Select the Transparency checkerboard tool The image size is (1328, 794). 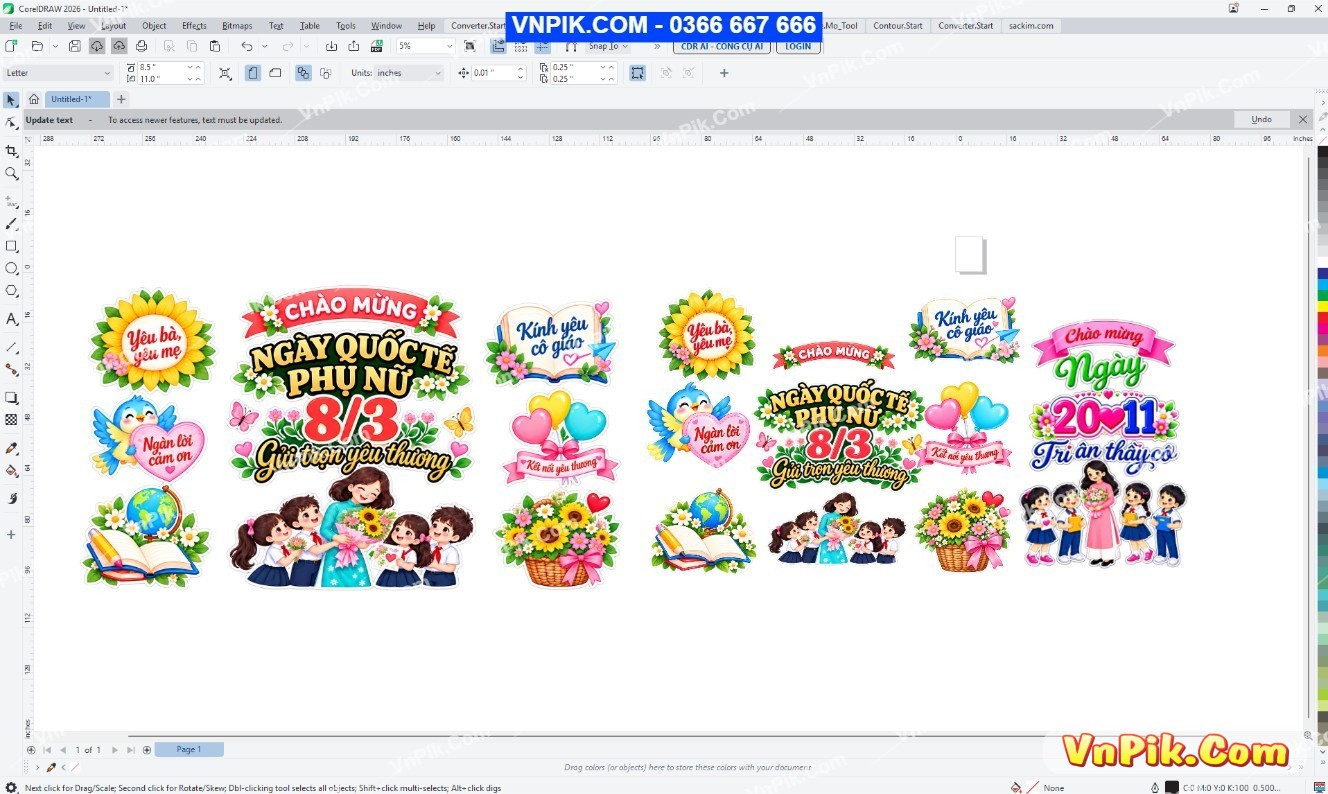coord(11,420)
